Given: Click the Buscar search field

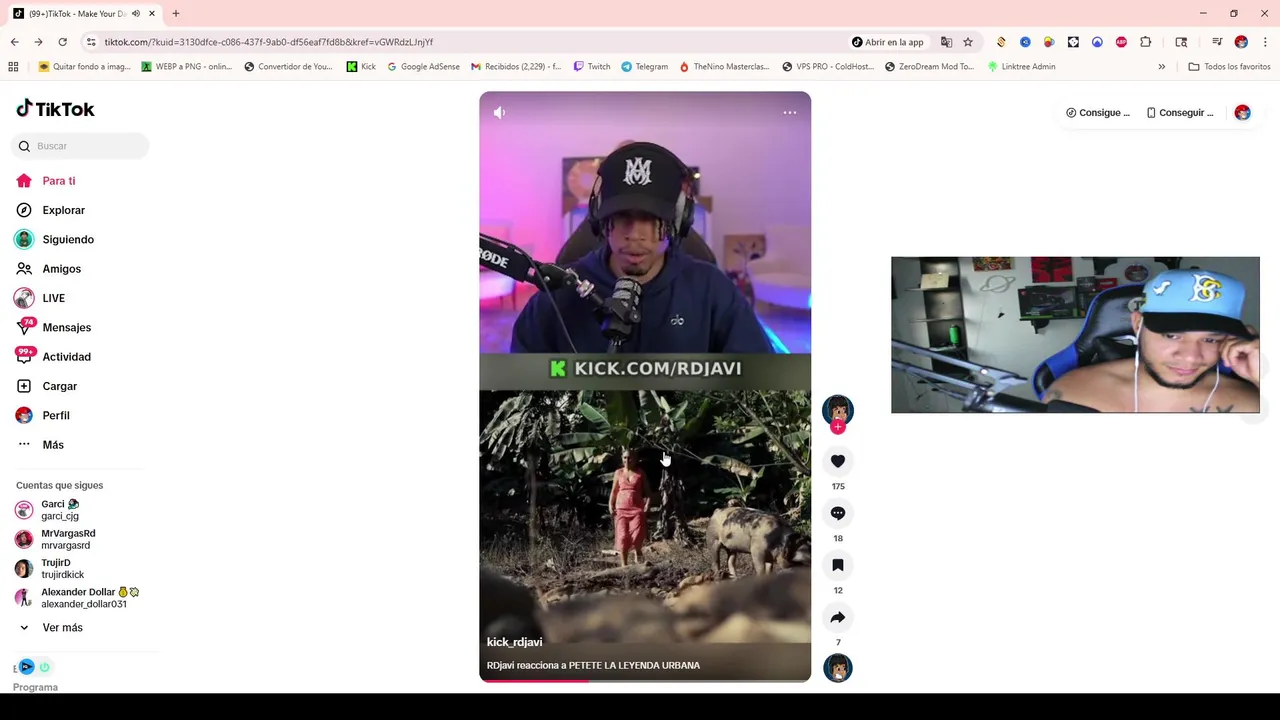Looking at the screenshot, I should 80,146.
